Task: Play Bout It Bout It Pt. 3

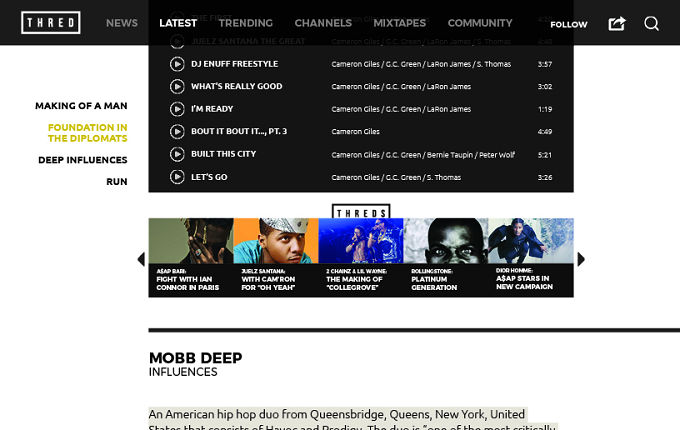Action: 177,132
